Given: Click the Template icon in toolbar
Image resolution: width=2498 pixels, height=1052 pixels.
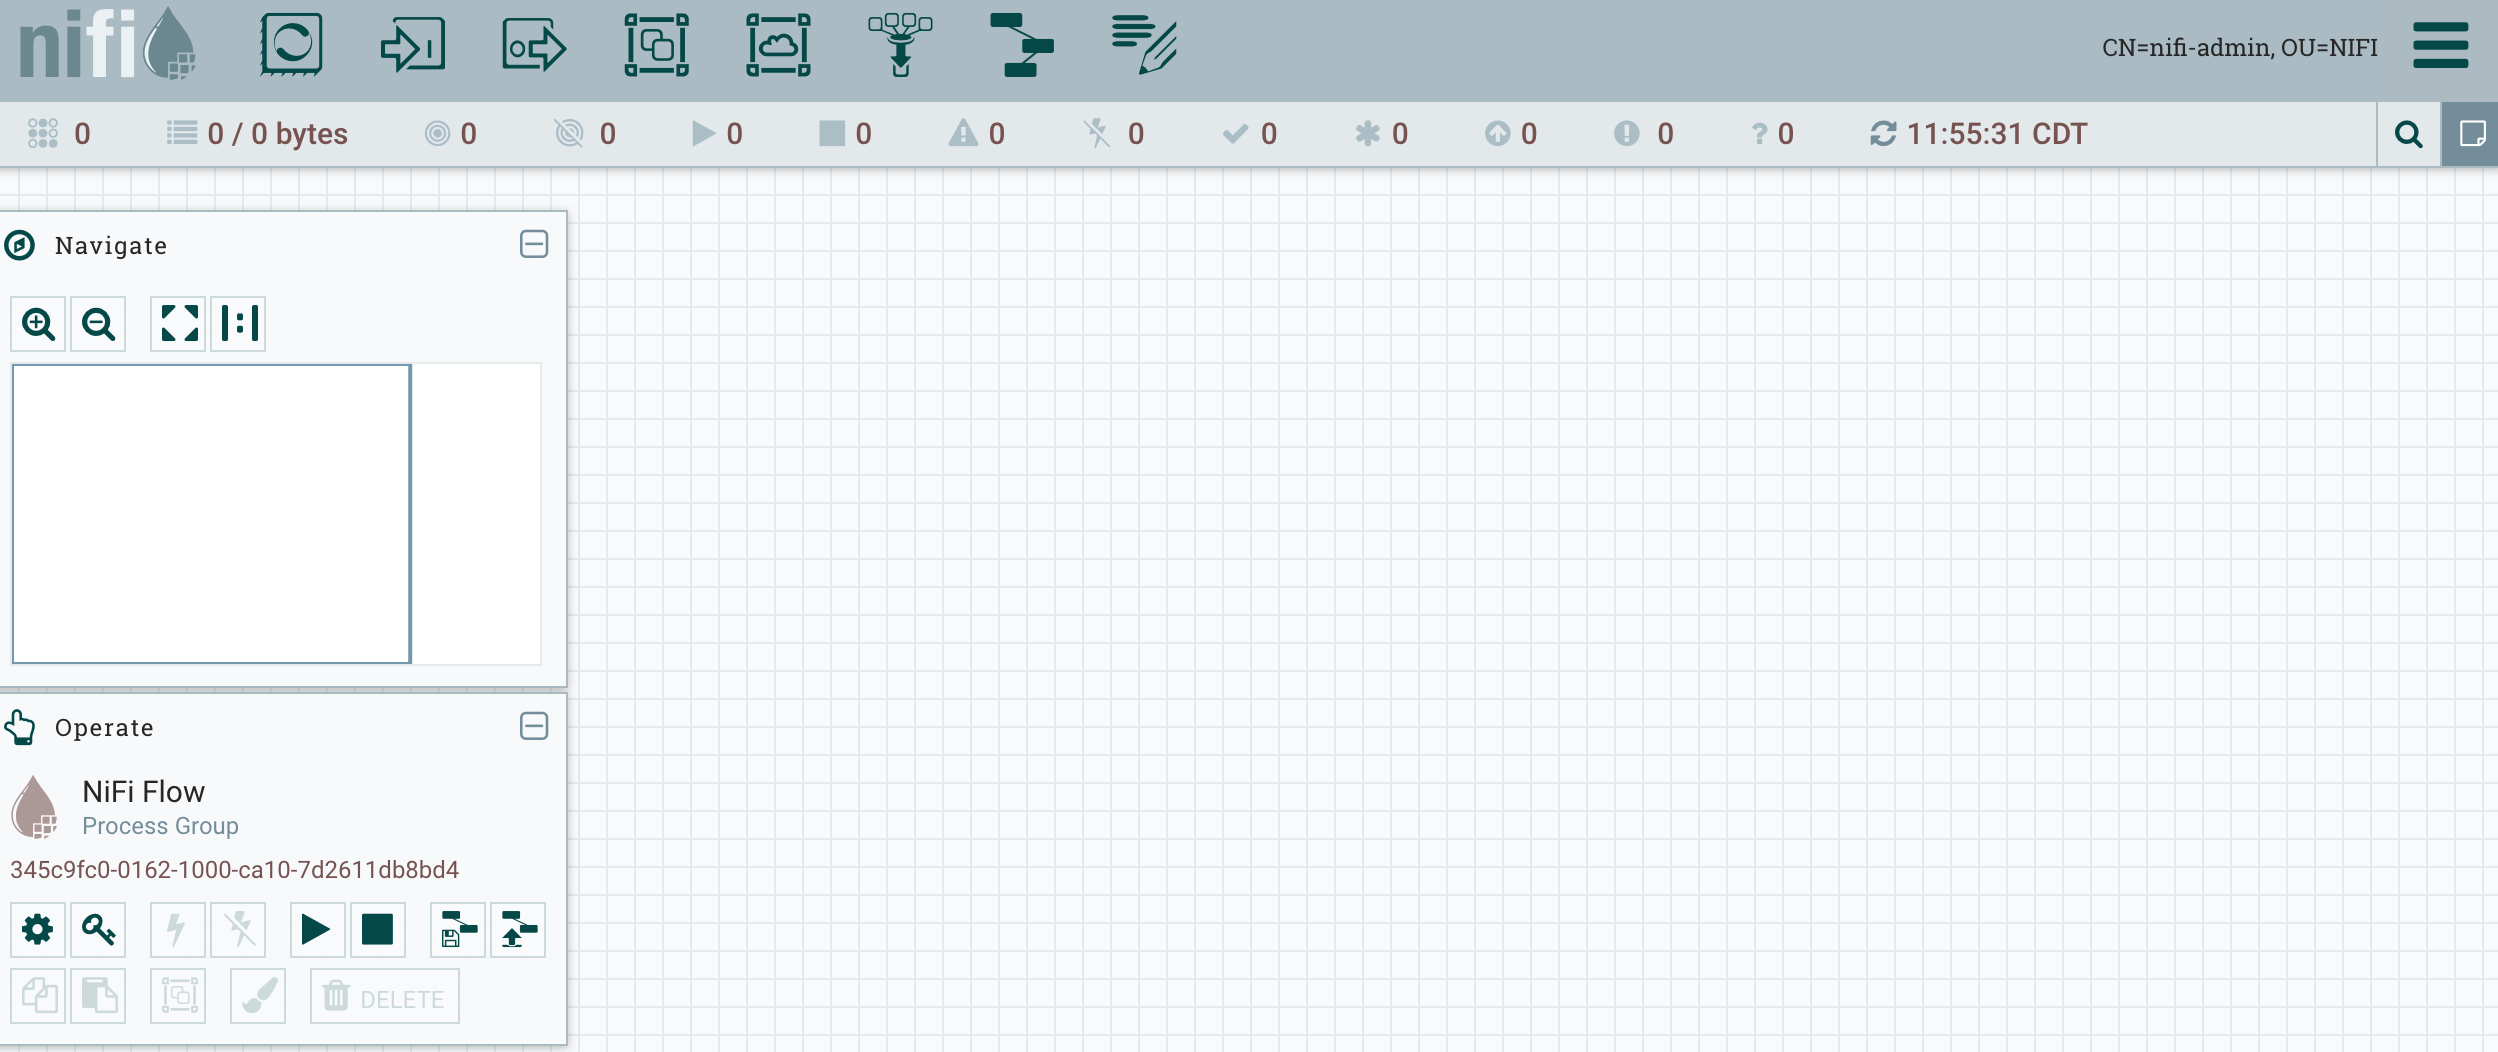Looking at the screenshot, I should click(1021, 45).
